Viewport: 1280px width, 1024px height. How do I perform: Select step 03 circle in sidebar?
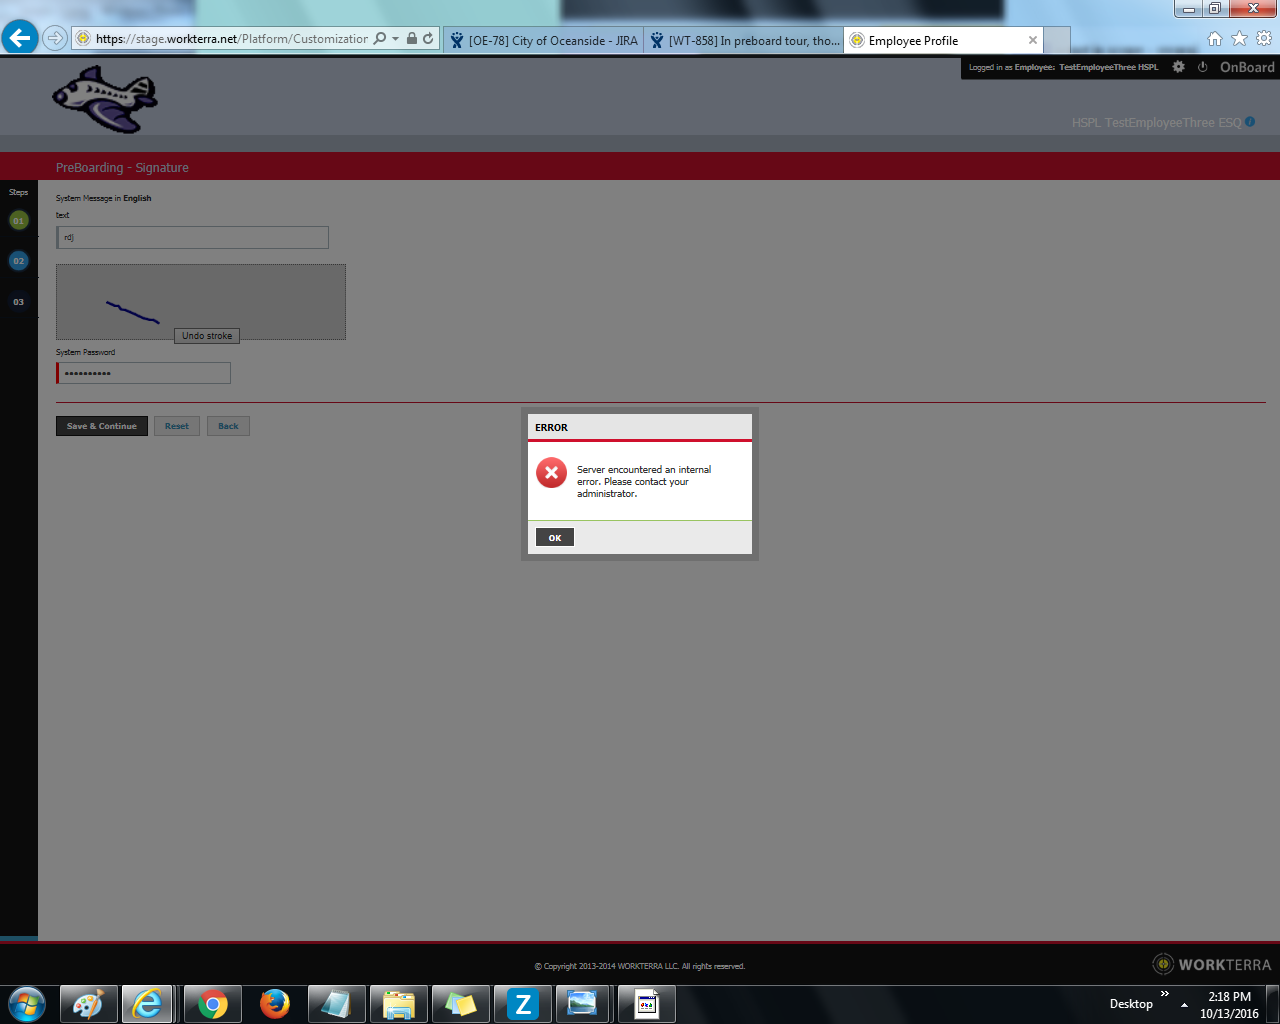19,302
